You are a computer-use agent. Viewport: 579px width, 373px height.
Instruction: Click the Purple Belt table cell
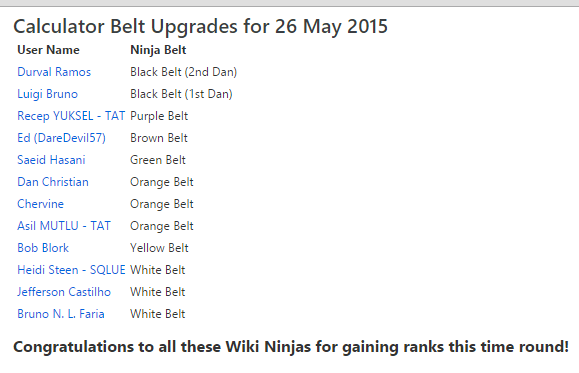click(159, 116)
